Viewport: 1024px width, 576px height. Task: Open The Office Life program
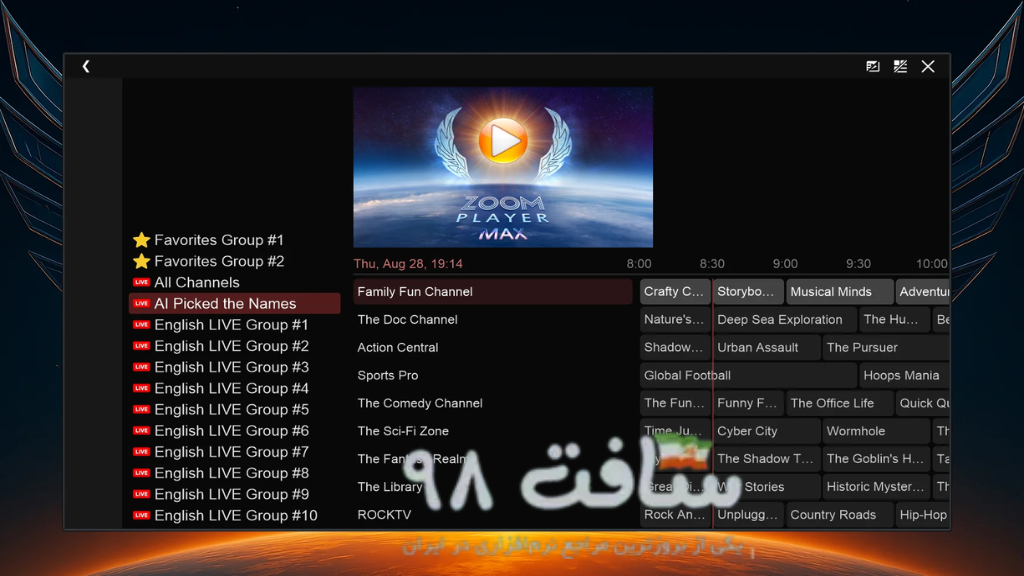tap(839, 404)
